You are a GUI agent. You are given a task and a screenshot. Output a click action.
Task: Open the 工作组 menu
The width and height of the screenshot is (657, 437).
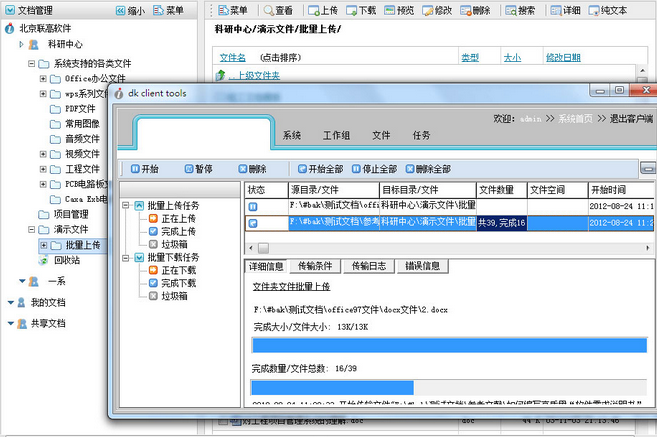[336, 135]
